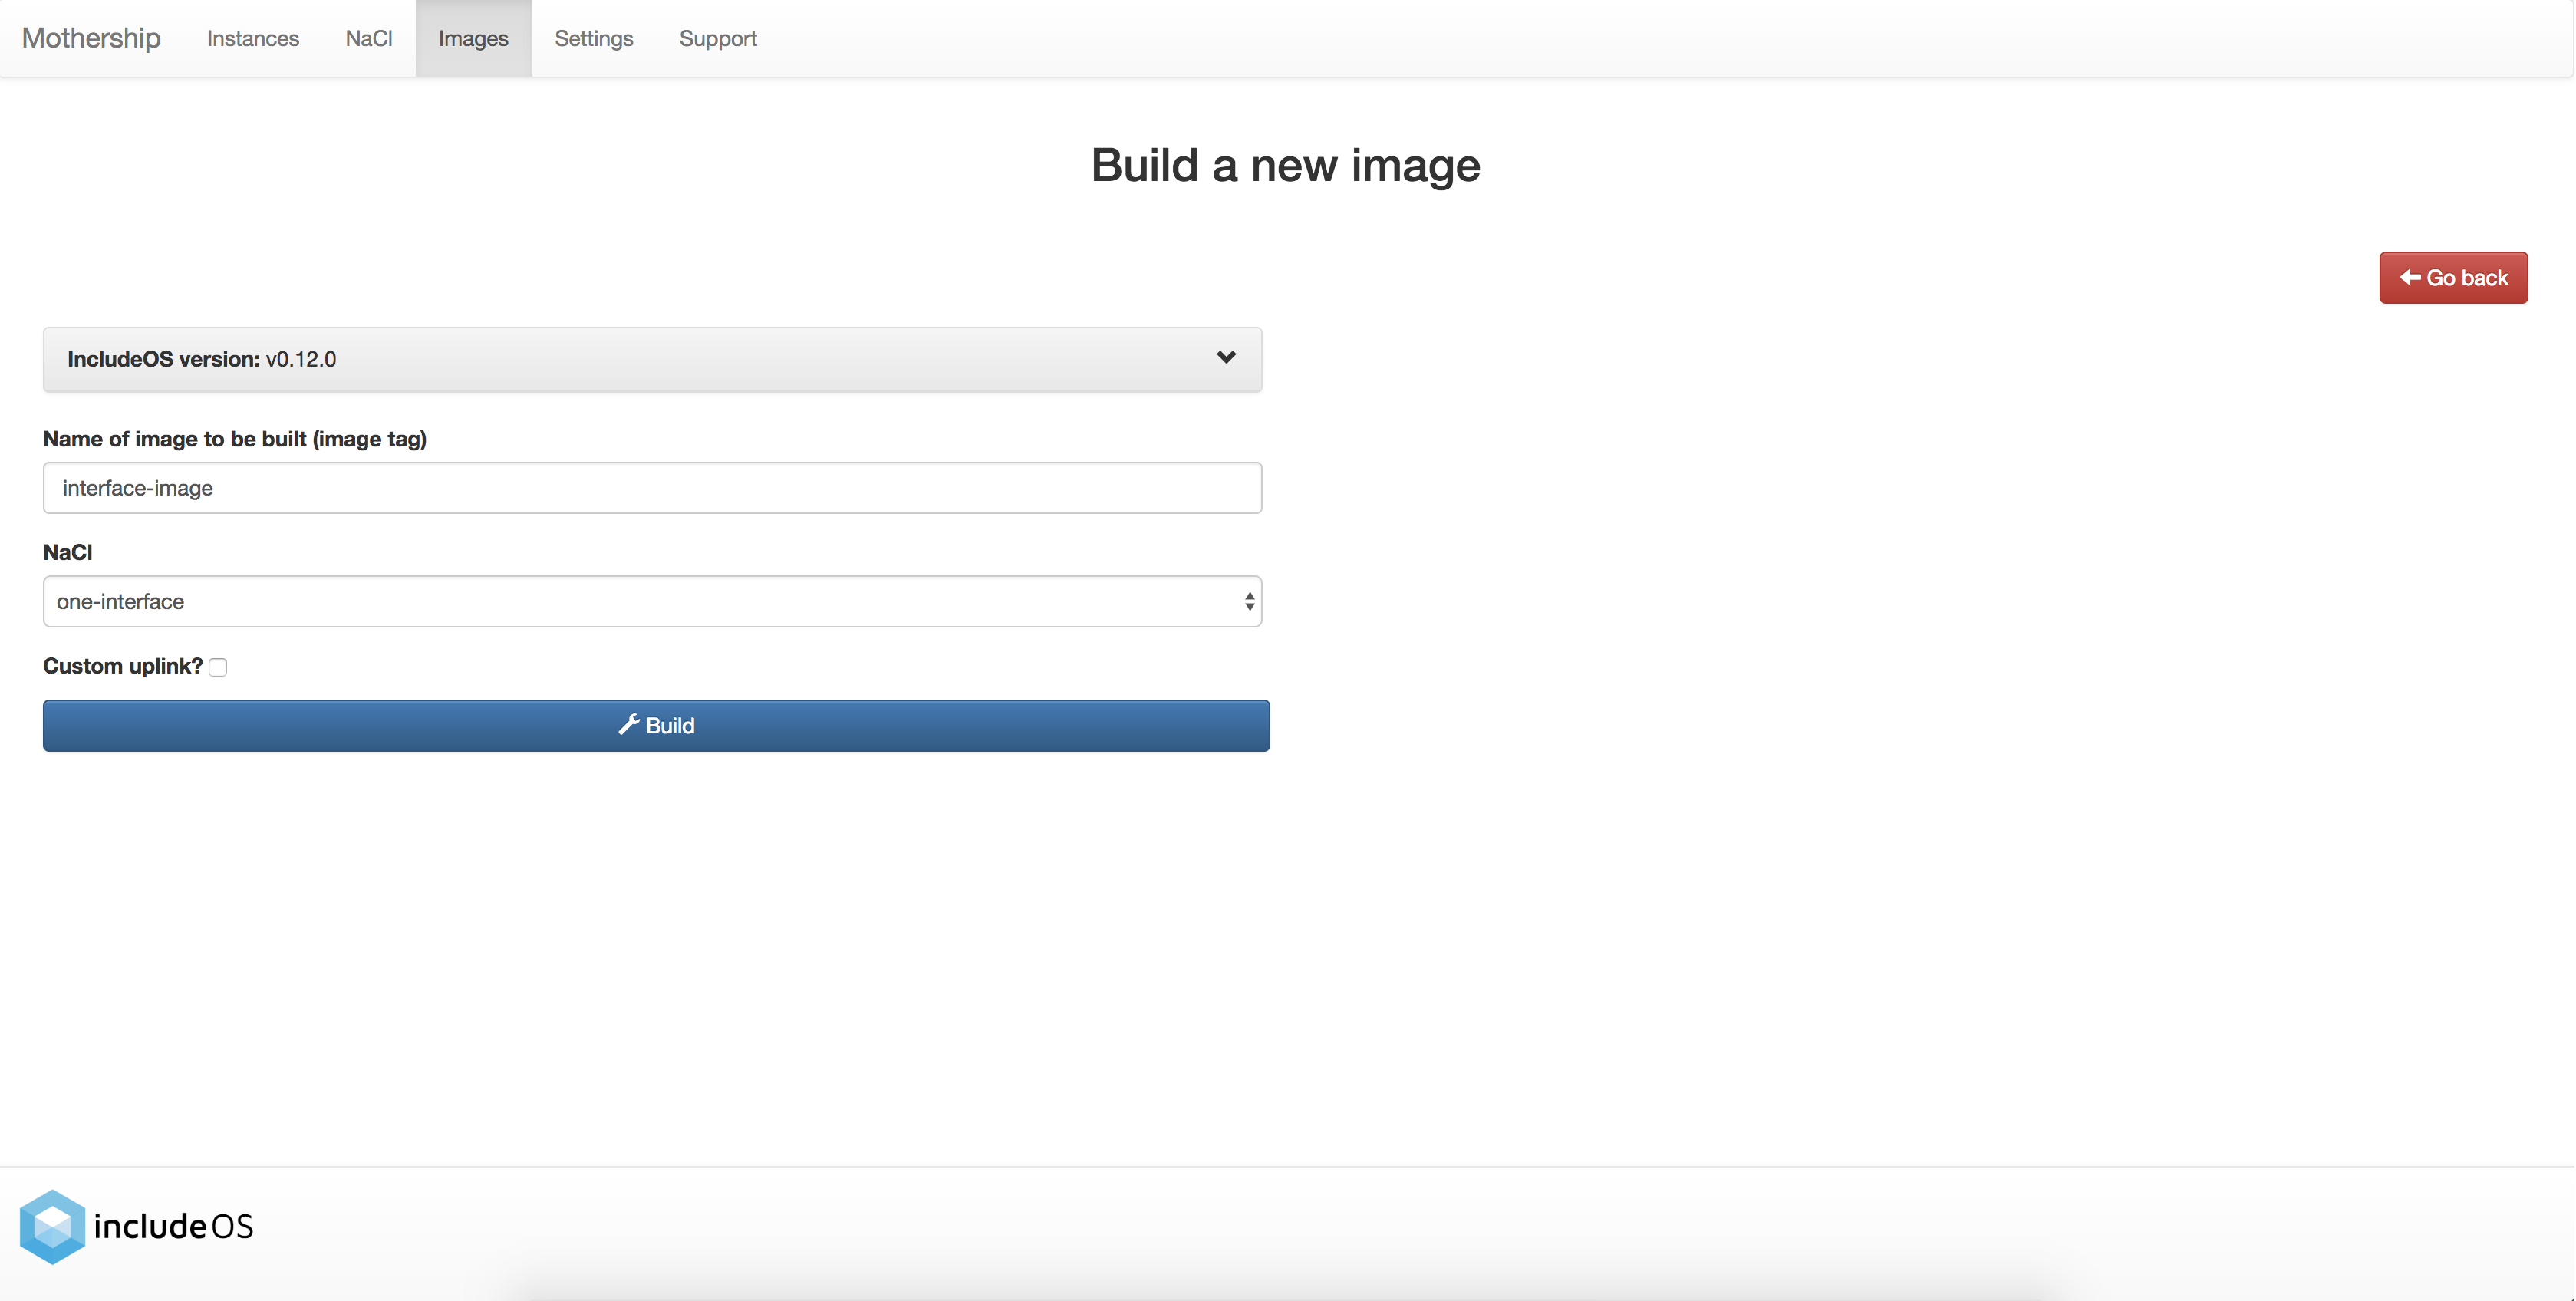Go to the Instances tab
This screenshot has height=1301, width=2576.
tap(253, 38)
